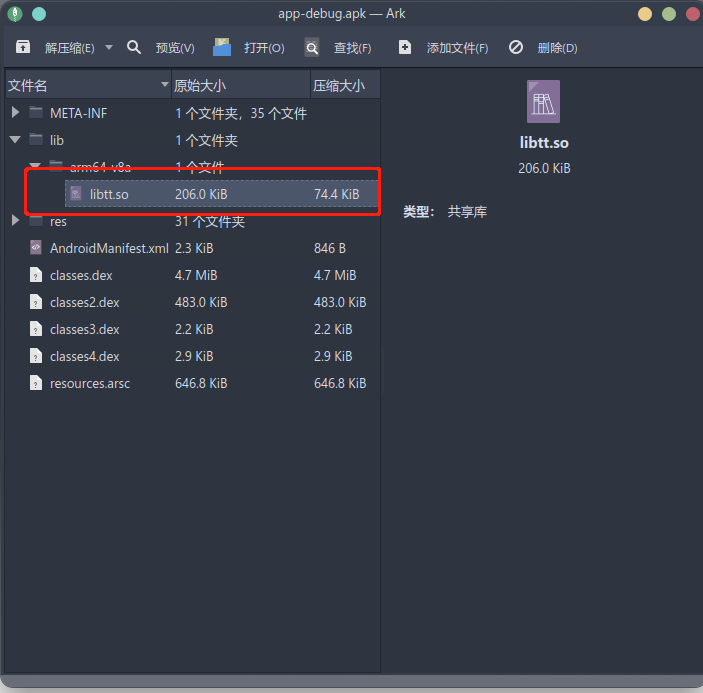Click the 添加文件(F) add files button

tap(457, 48)
